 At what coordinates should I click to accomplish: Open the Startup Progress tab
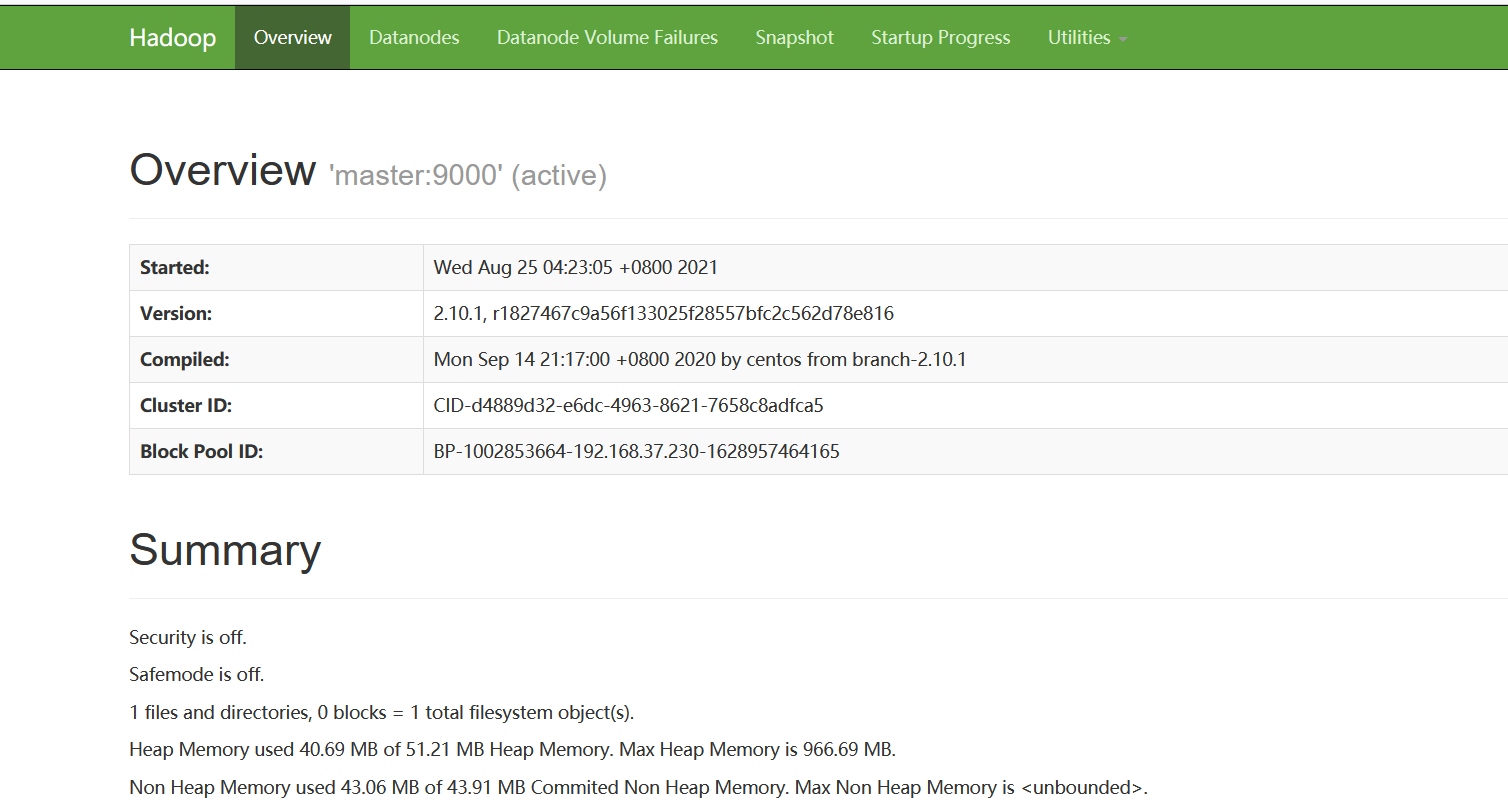[x=940, y=37]
